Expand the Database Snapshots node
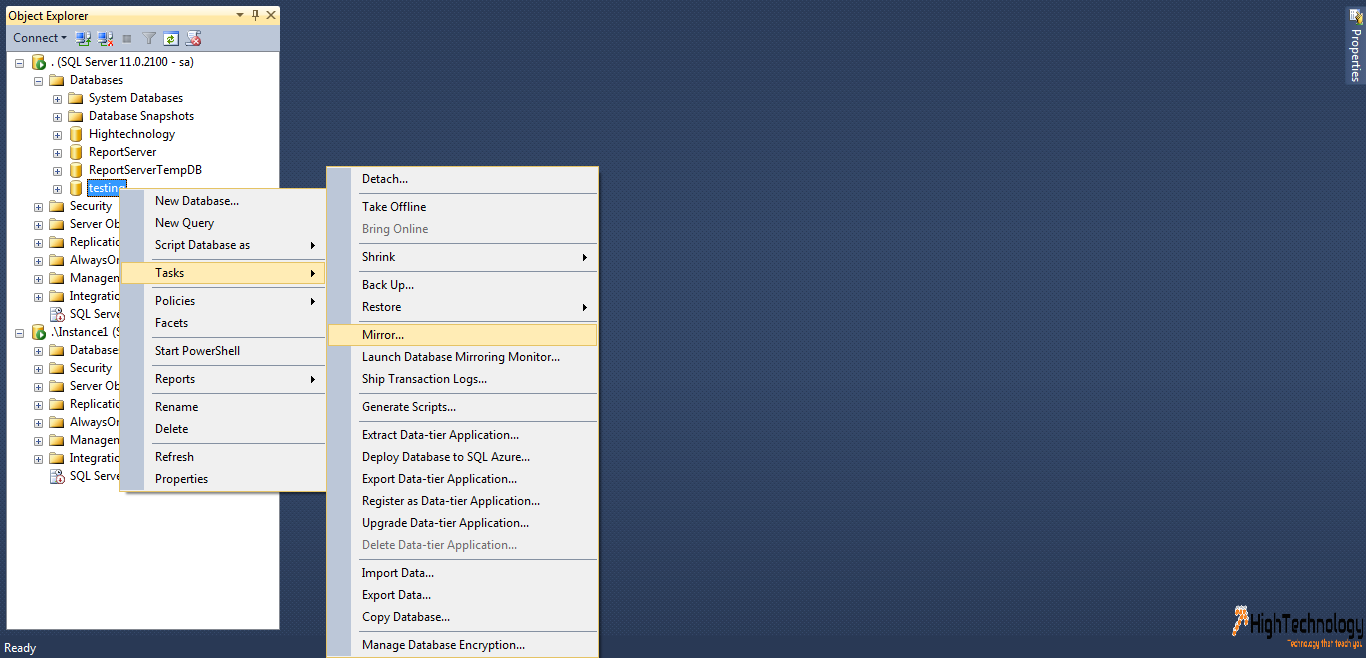 [57, 116]
